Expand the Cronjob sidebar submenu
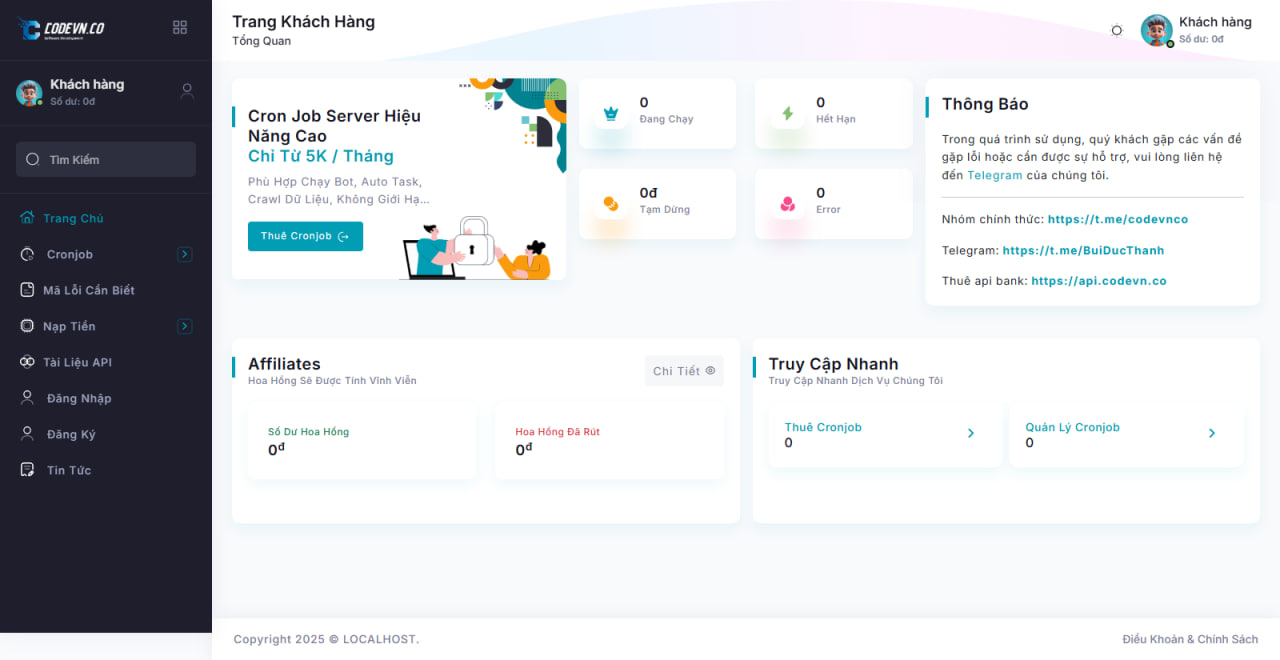 (184, 254)
